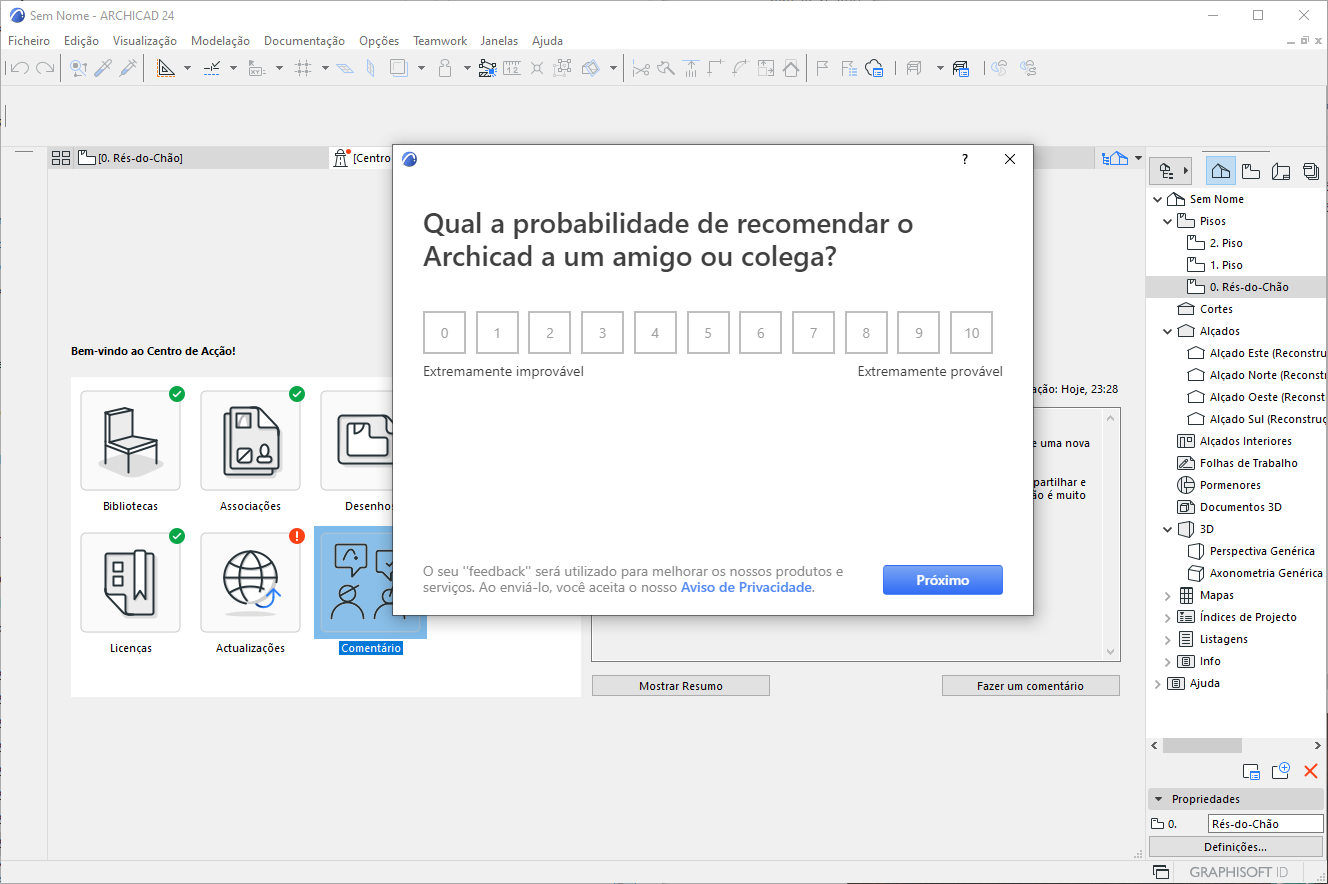
Task: Switch navigator to Project Map house icon
Action: 1221,170
